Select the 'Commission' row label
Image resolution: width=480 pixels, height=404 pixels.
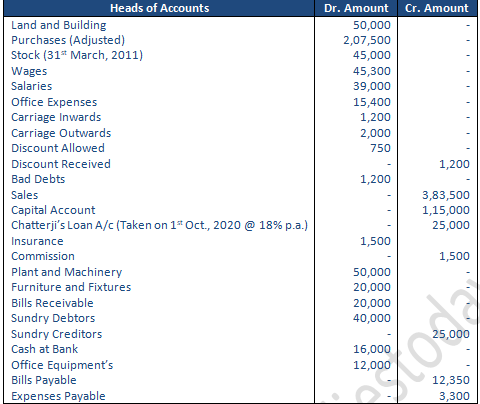[43, 256]
